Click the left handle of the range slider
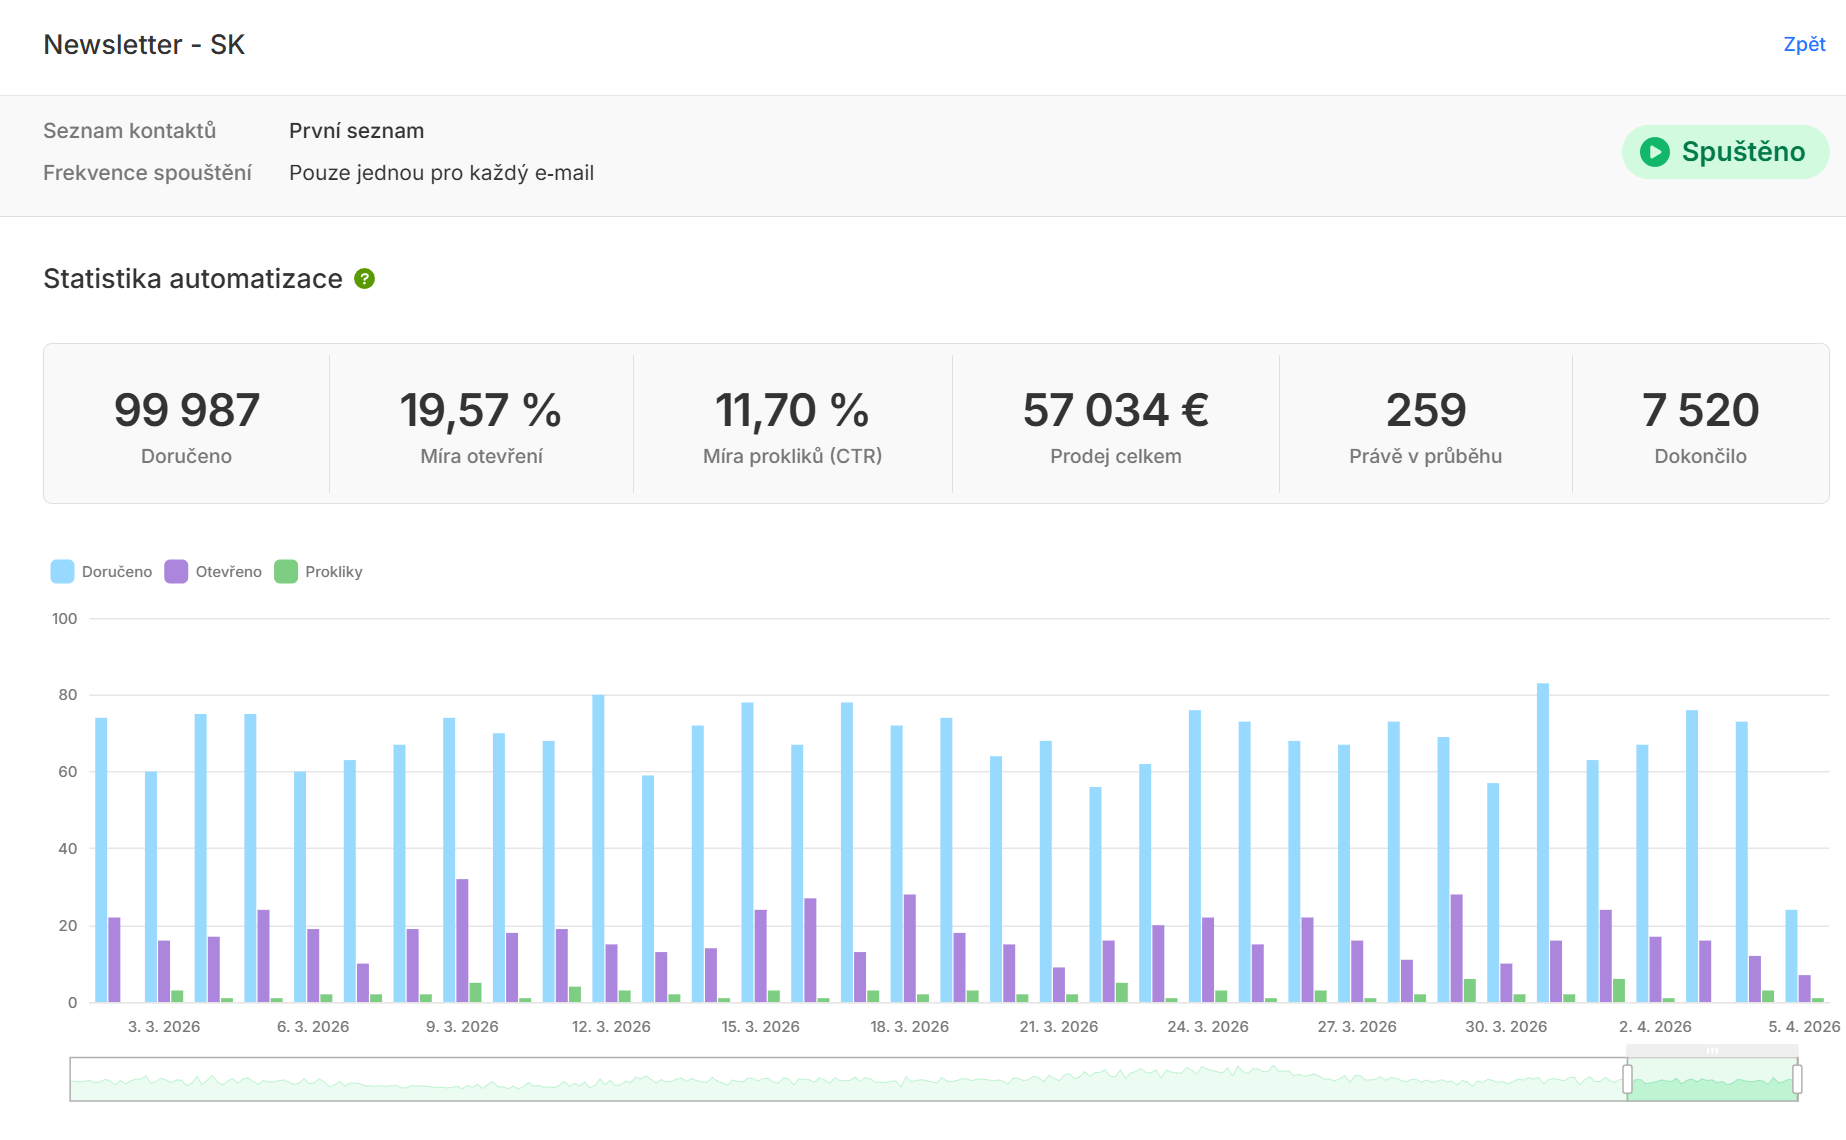The width and height of the screenshot is (1846, 1140). [x=1627, y=1079]
